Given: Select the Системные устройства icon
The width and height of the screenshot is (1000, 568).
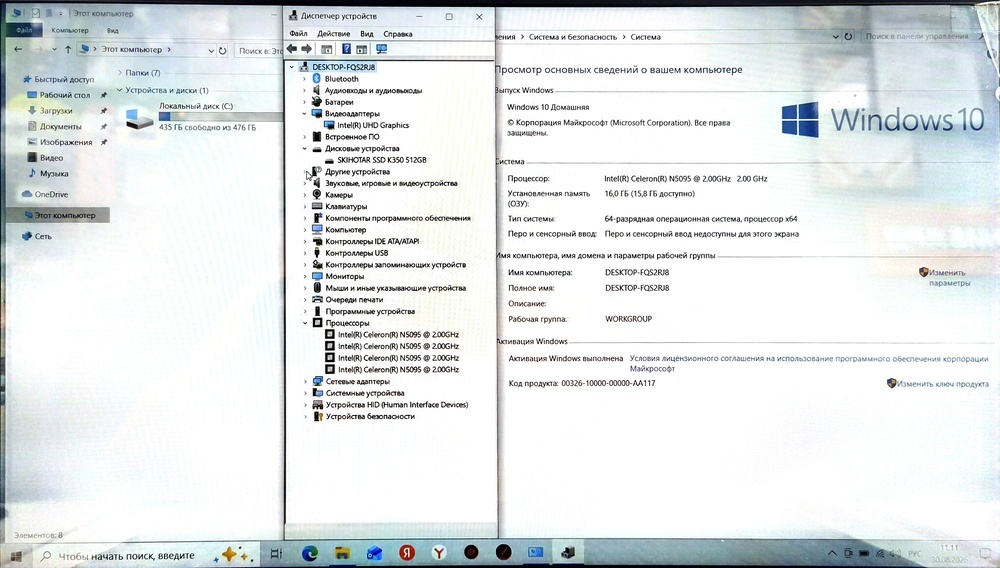Looking at the screenshot, I should coord(318,393).
